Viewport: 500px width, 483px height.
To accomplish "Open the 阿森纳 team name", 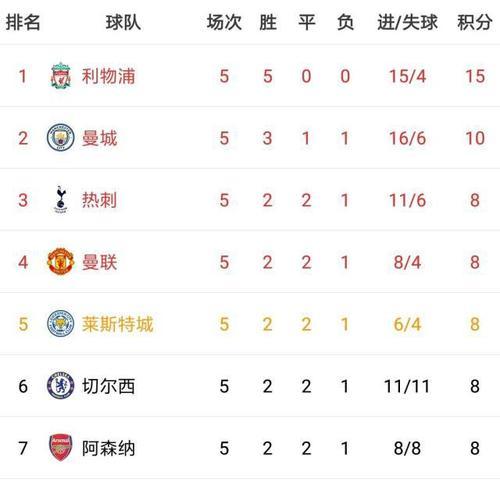I will (x=108, y=448).
